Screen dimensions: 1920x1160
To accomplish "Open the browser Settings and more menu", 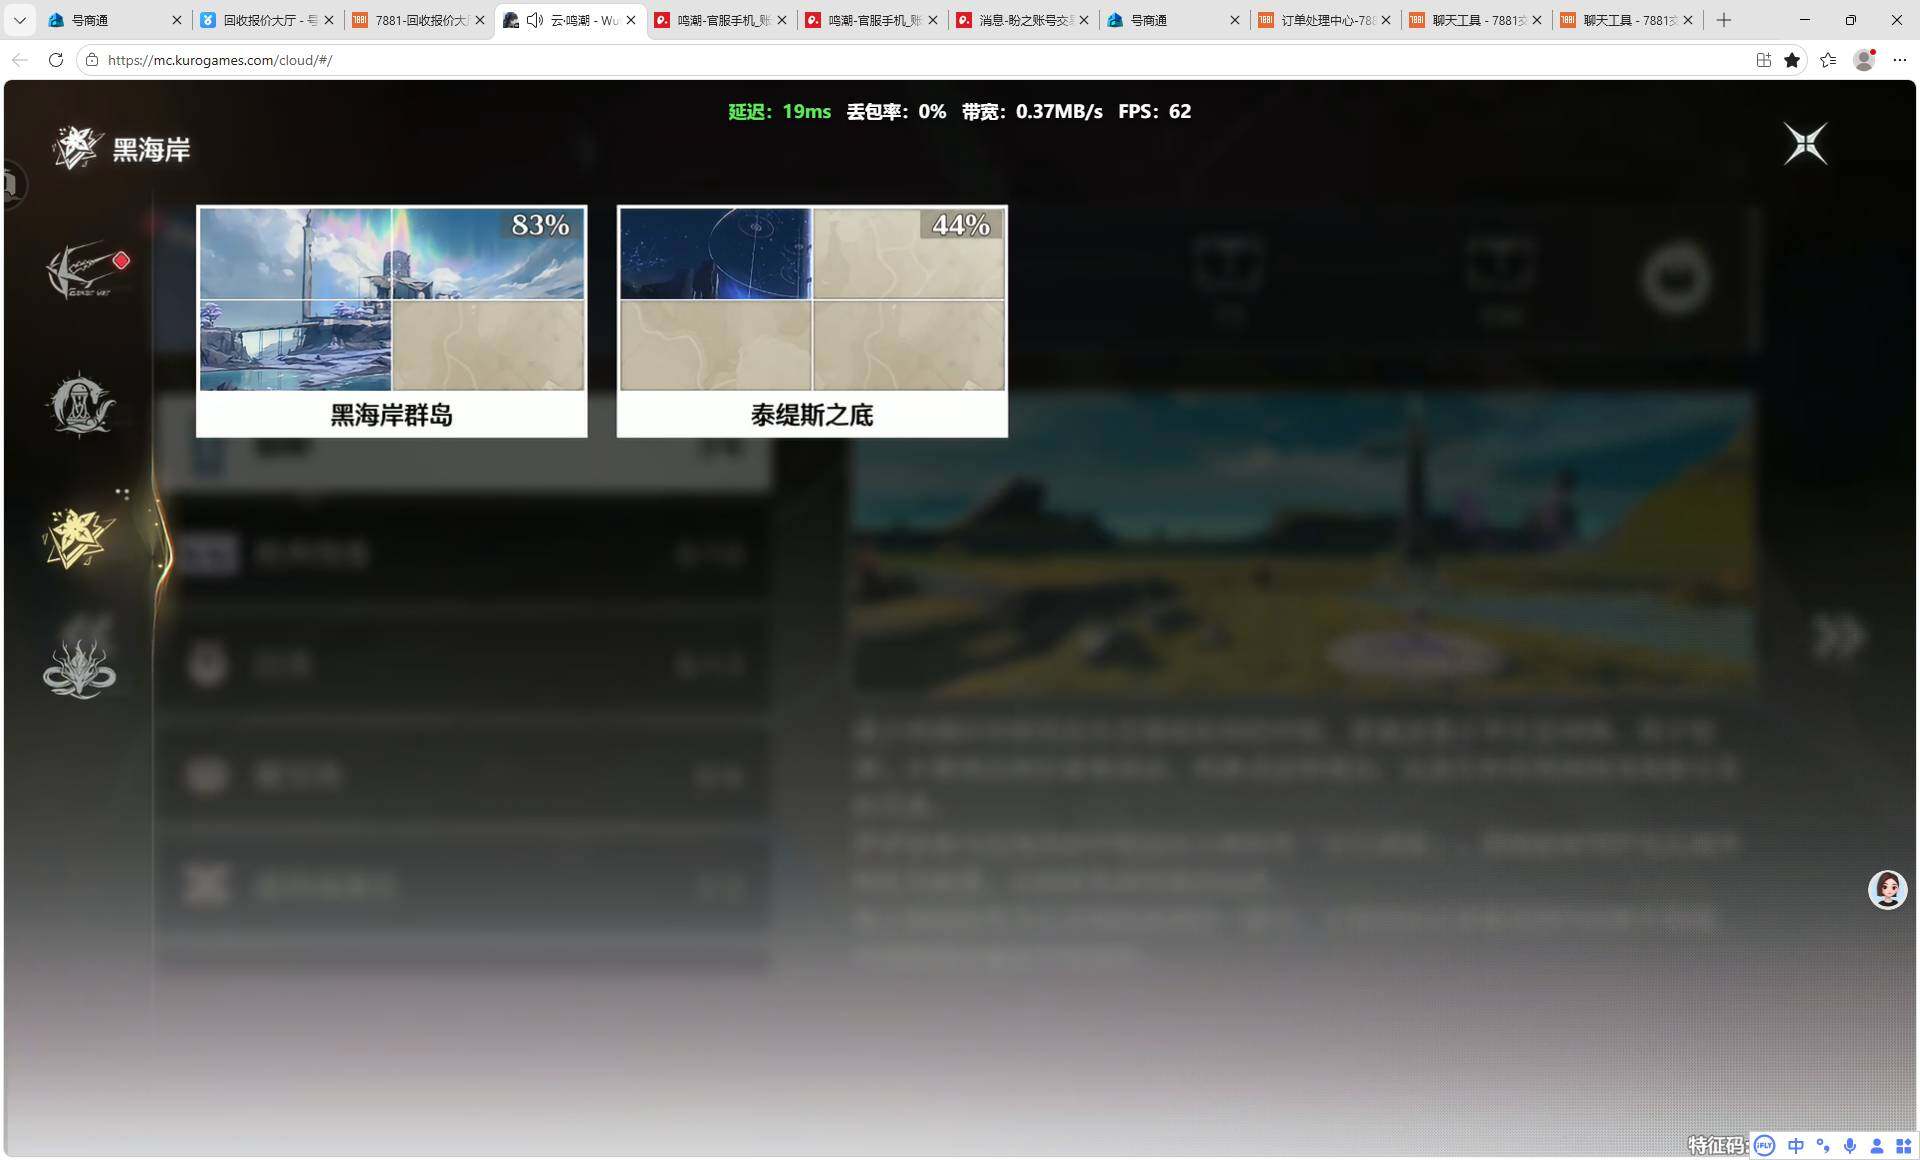I will click(1900, 60).
